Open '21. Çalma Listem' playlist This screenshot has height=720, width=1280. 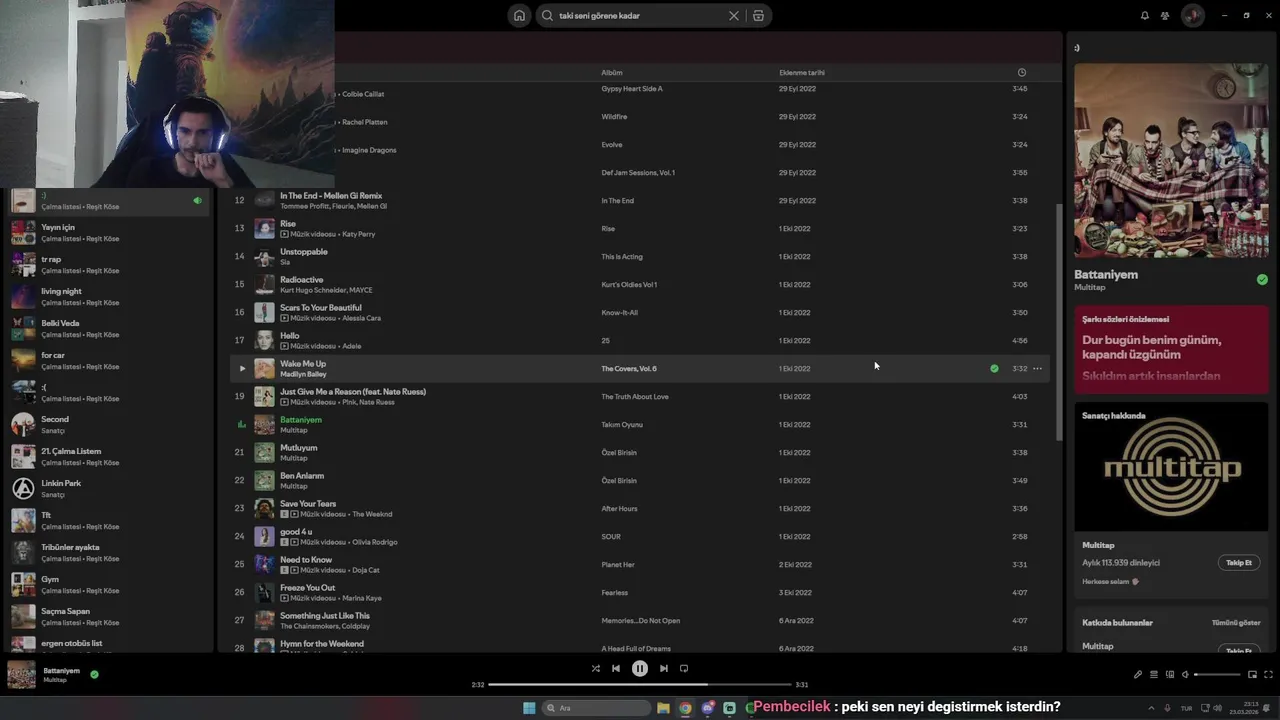tap(108, 456)
